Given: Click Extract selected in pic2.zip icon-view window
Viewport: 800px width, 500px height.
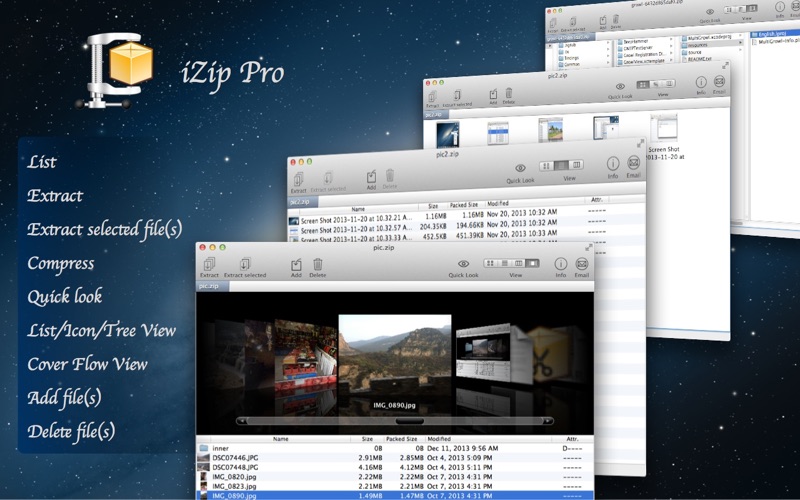Looking at the screenshot, I should [457, 95].
